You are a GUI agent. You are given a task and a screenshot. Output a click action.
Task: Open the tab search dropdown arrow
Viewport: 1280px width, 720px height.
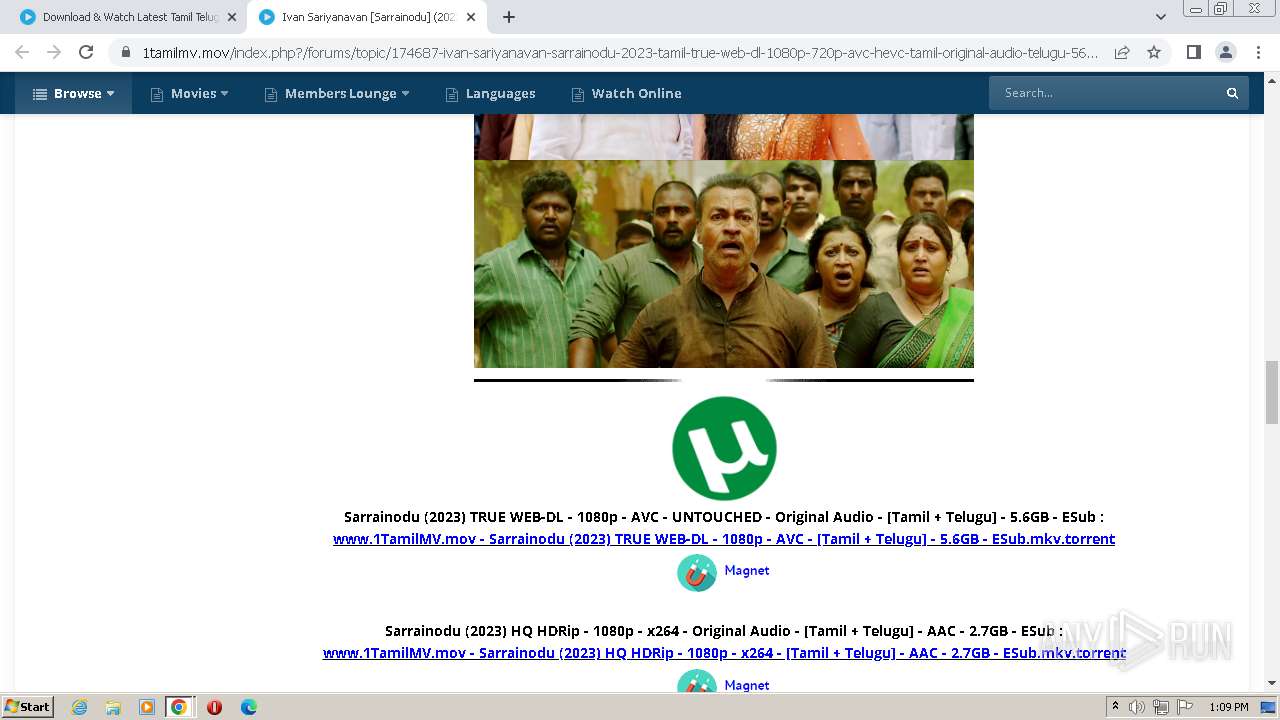(x=1160, y=17)
